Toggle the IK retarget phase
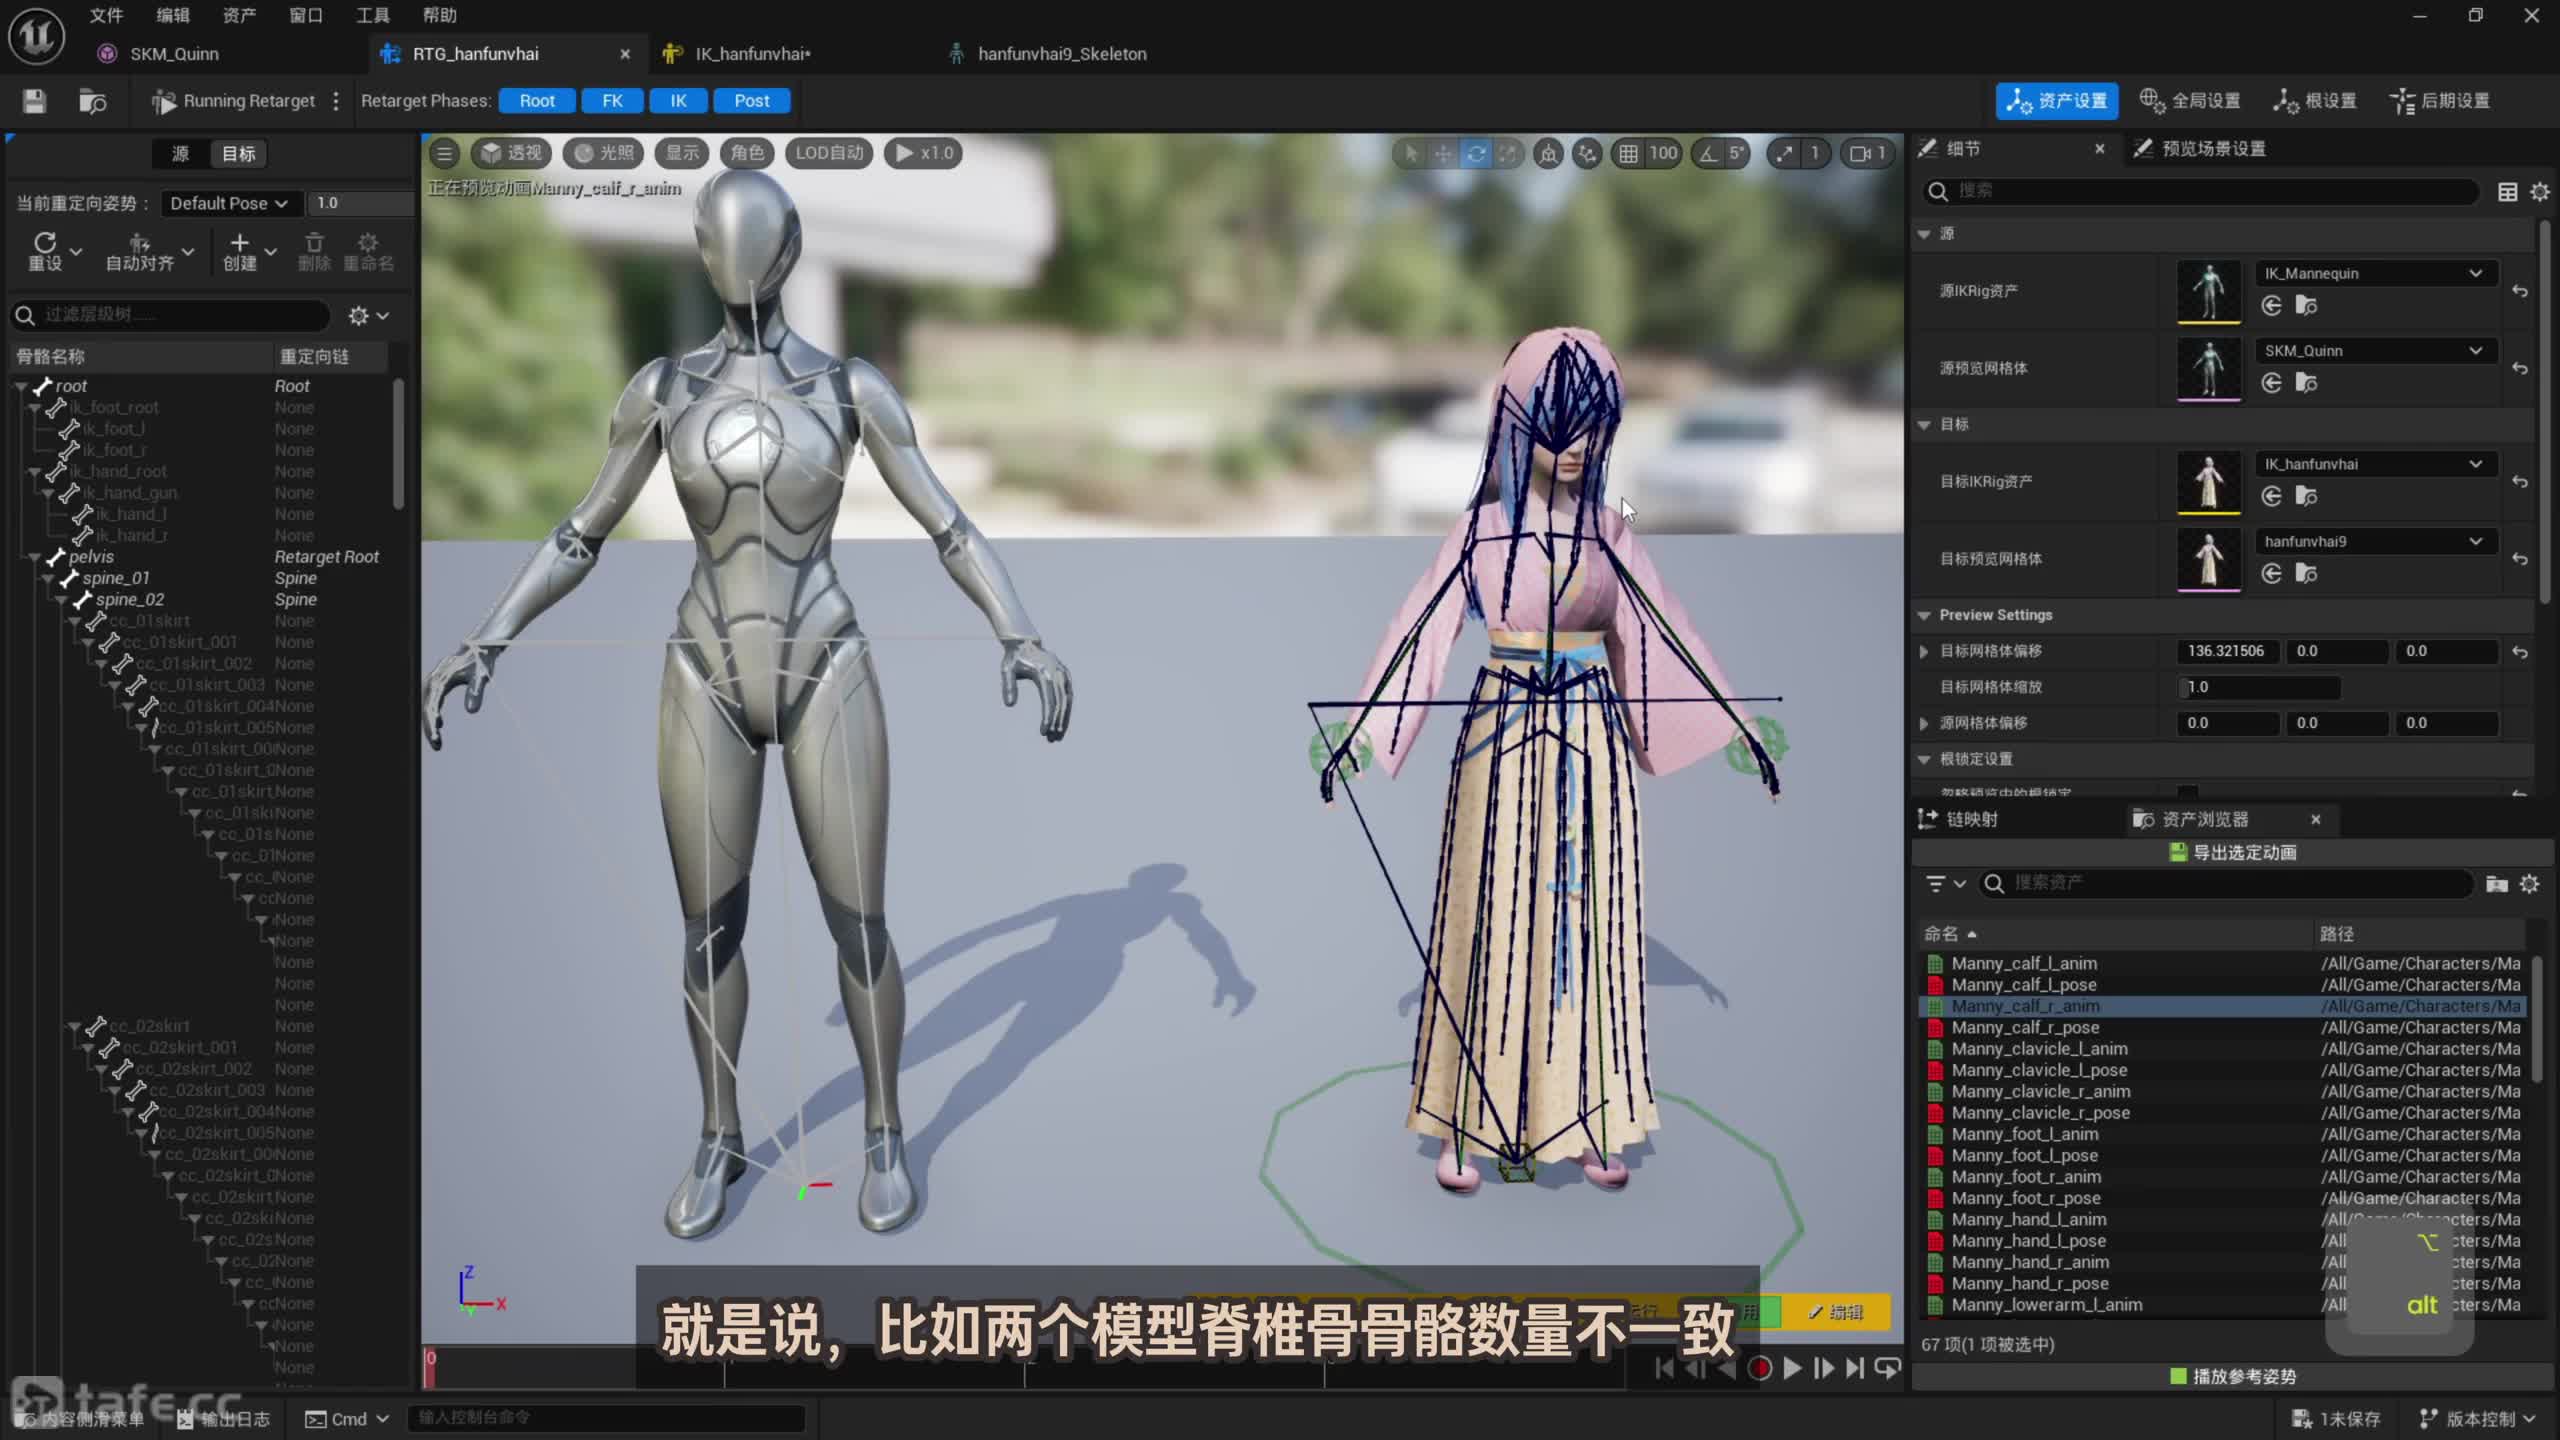Viewport: 2560px width, 1440px height. coord(678,101)
